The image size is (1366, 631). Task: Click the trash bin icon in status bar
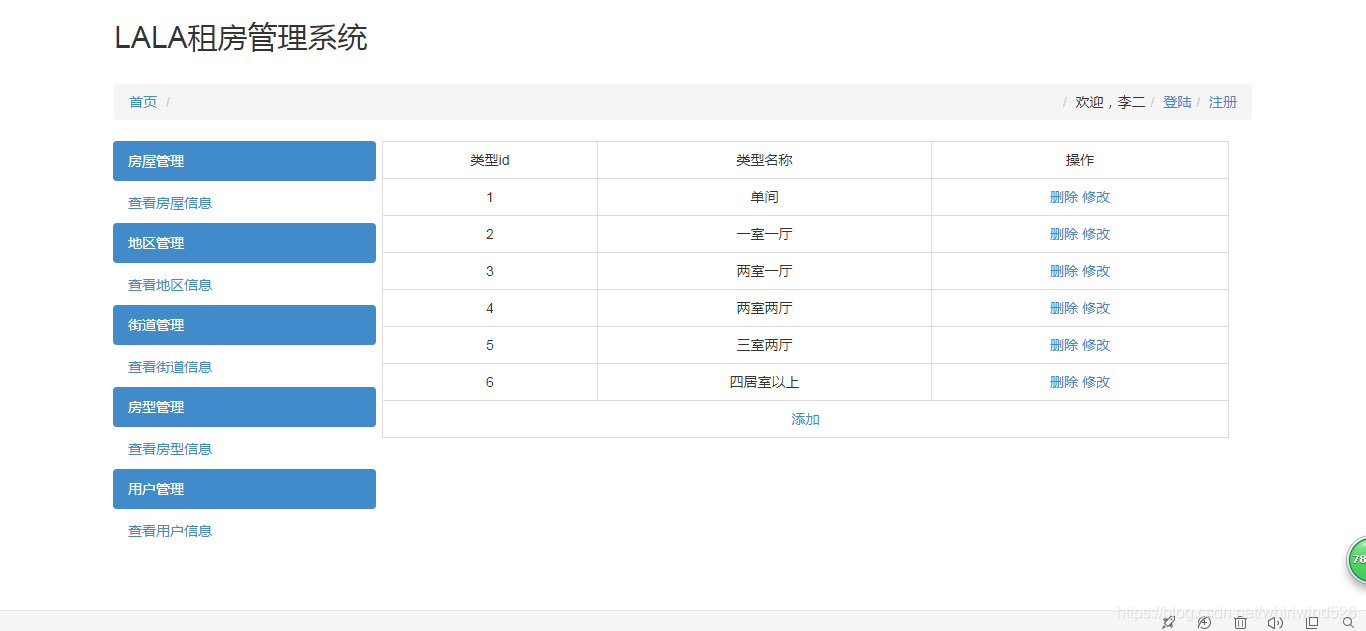(x=1240, y=622)
